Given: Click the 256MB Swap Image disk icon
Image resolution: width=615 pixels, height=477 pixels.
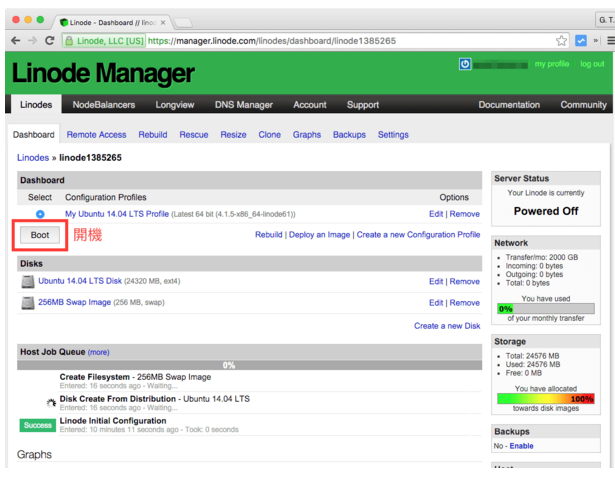Looking at the screenshot, I should coord(28,303).
